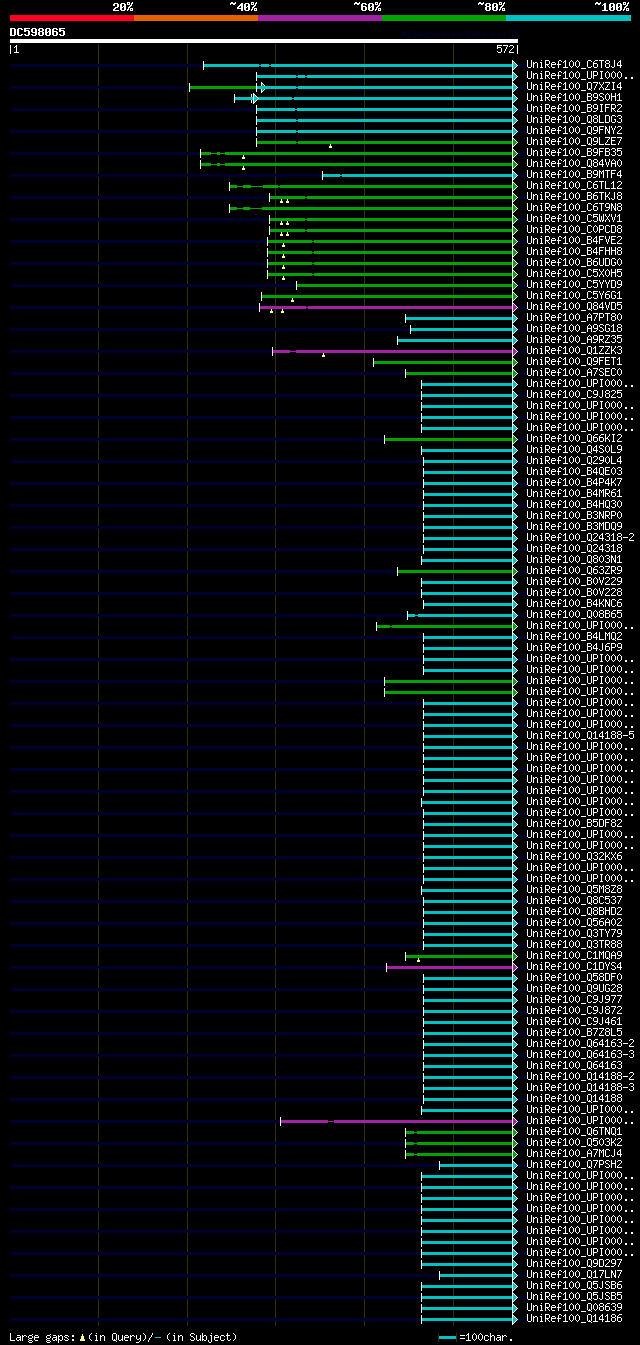Select the UniRef100_C5WXV1 label
Screen dimensions: 640x1345
tap(574, 218)
